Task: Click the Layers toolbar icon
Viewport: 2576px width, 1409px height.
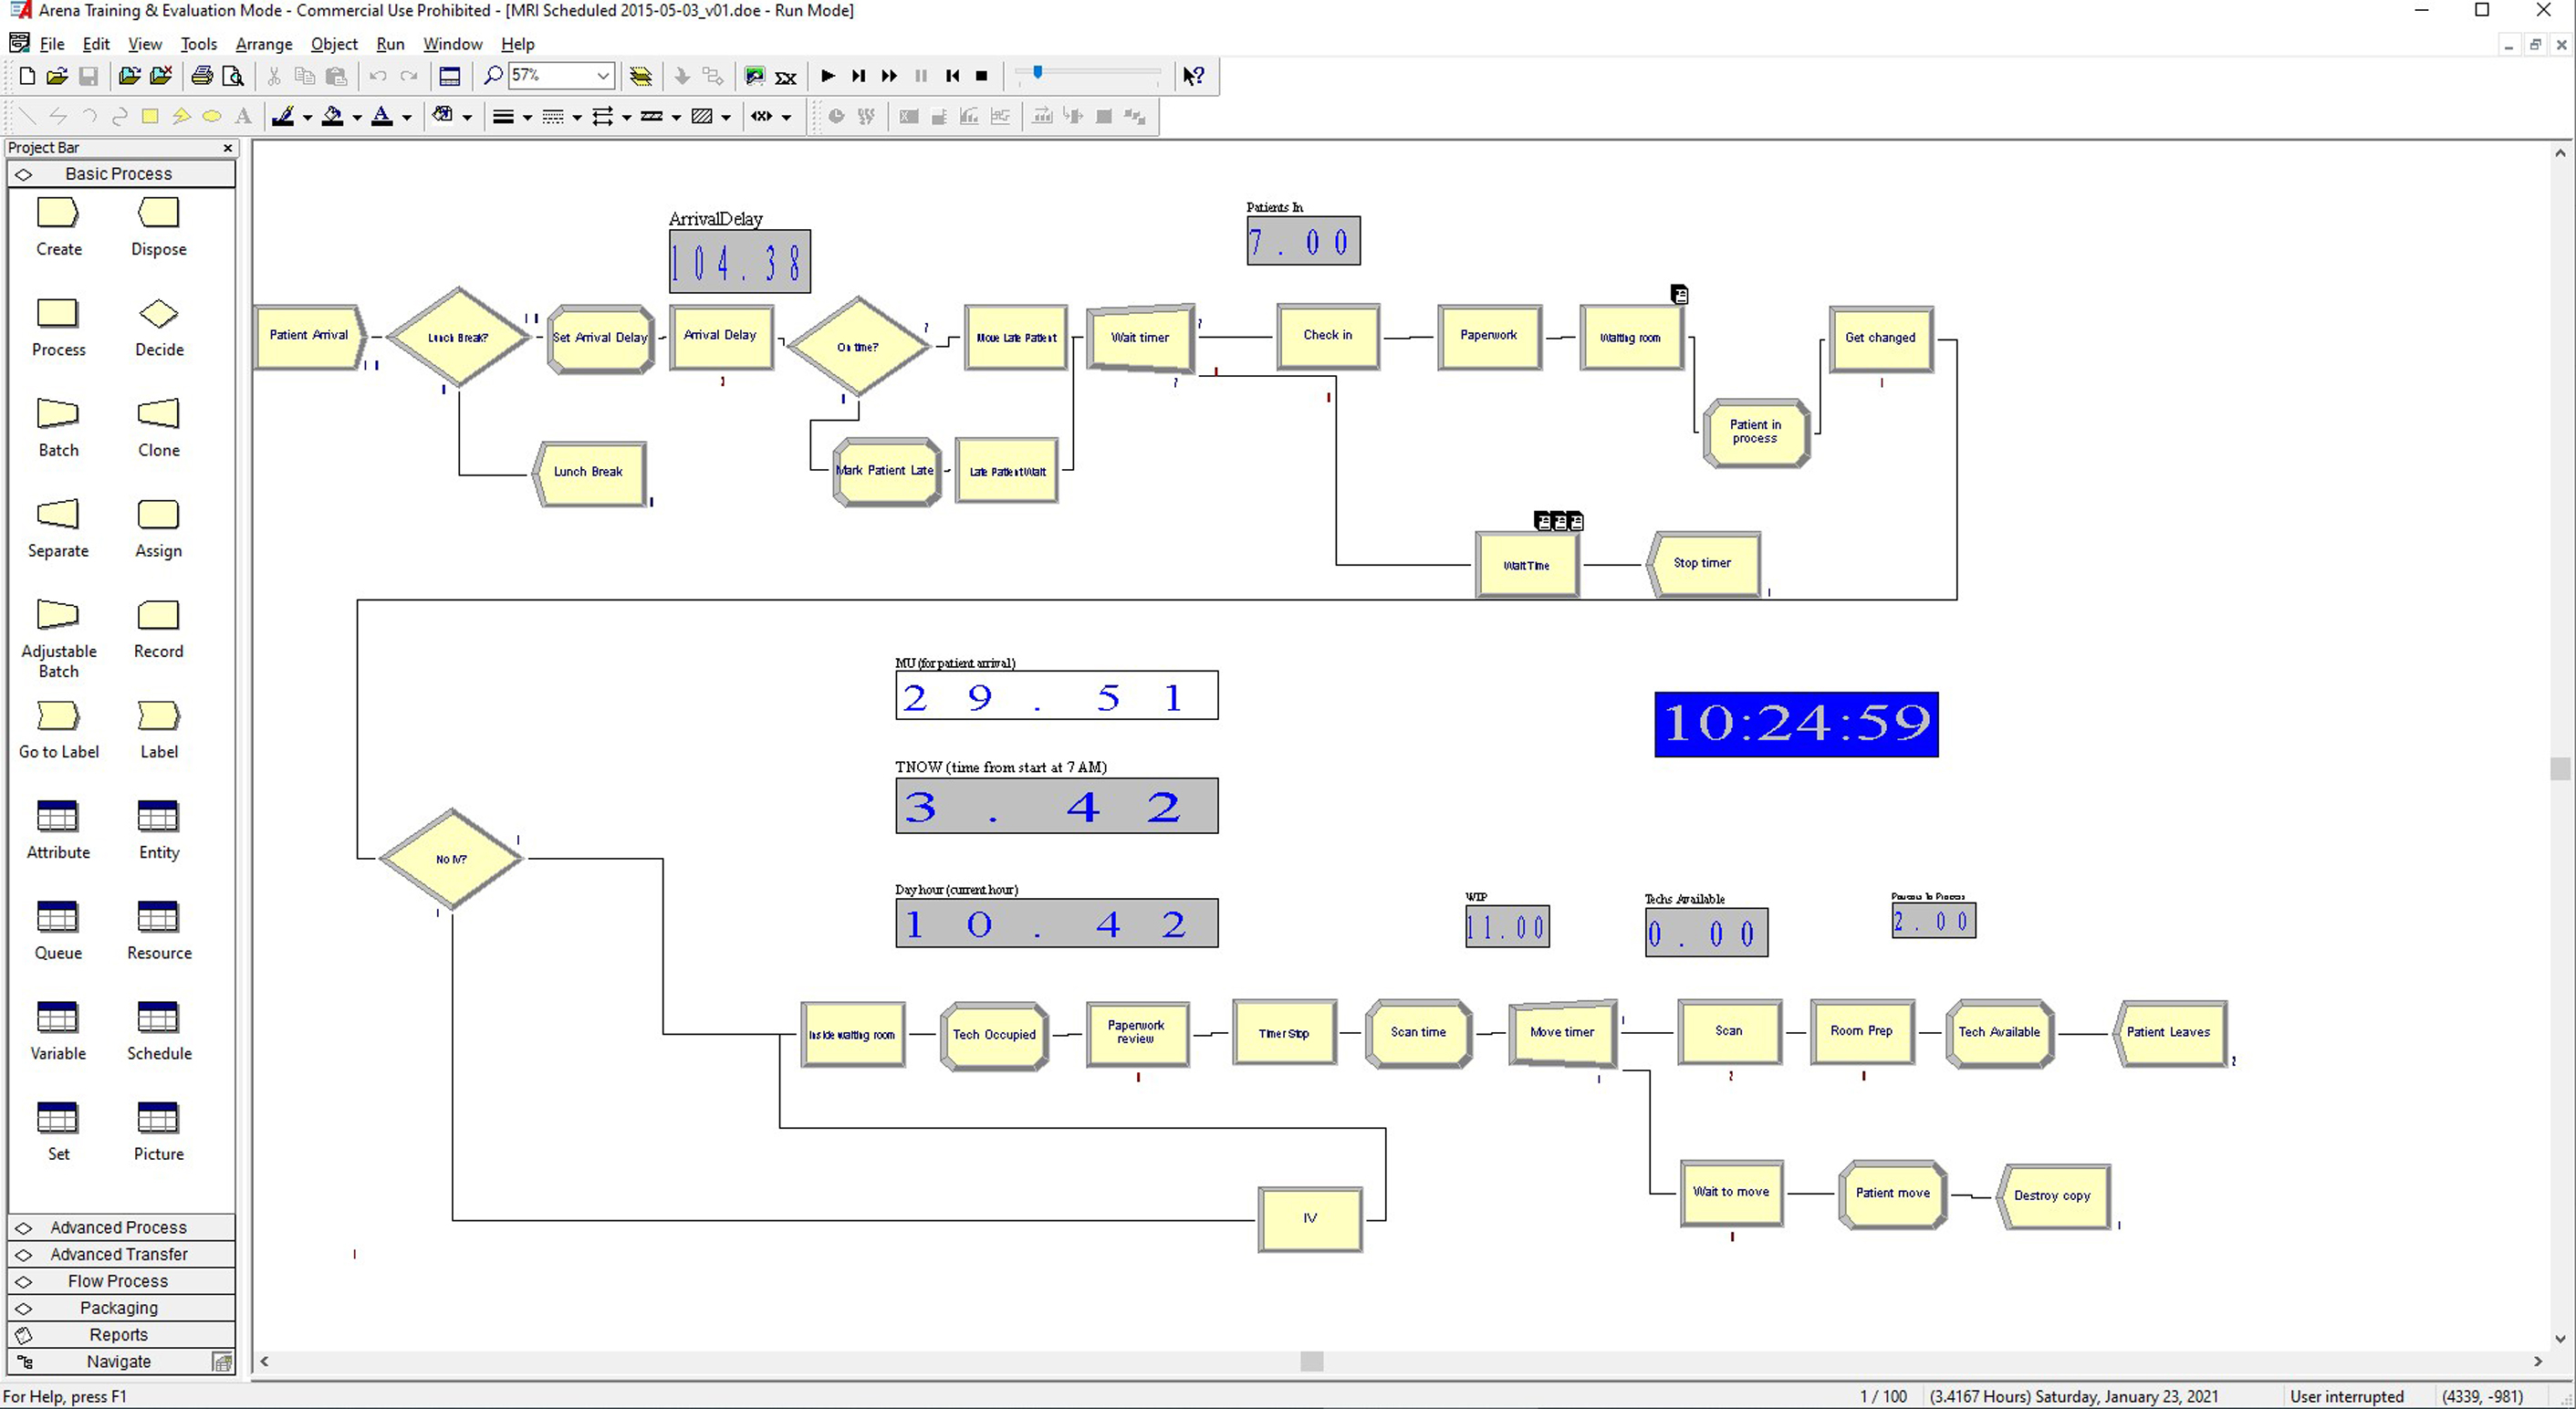Action: (x=641, y=76)
